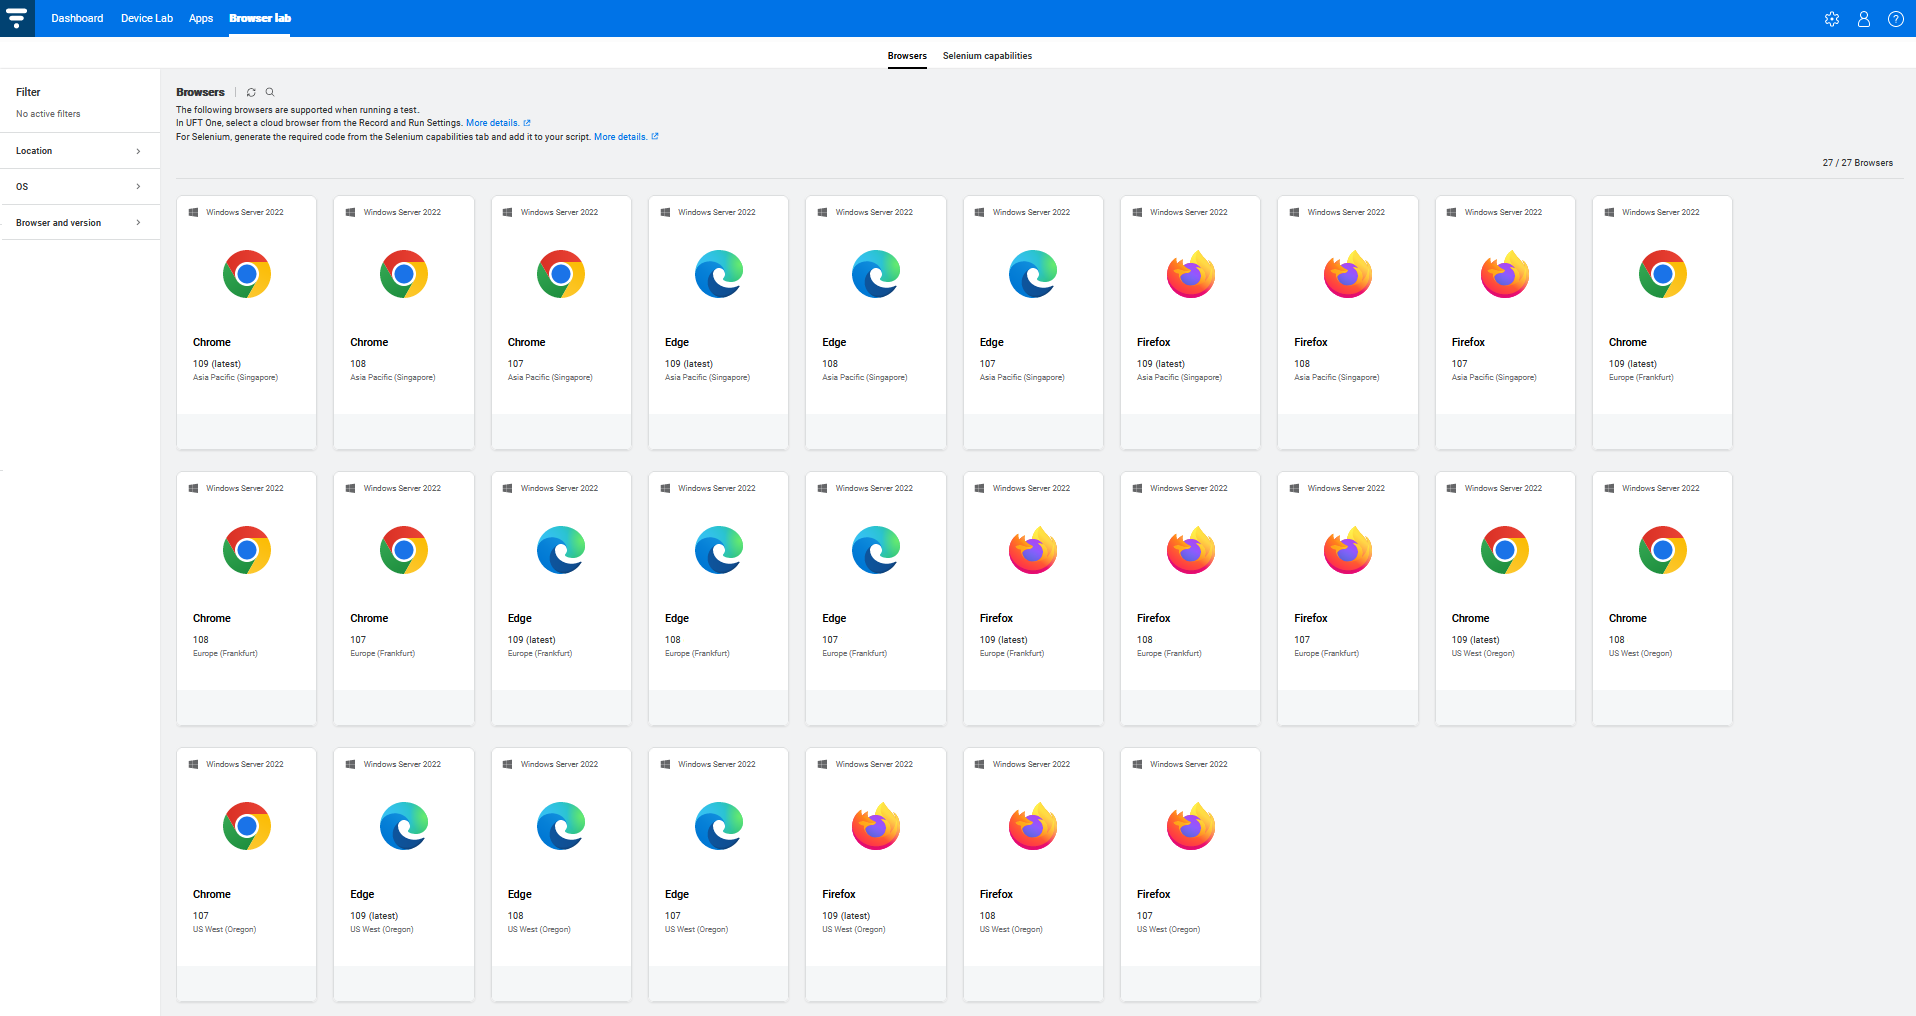Select the Firefox 109 (latest) US West icon
The height and width of the screenshot is (1016, 1916).
click(875, 825)
